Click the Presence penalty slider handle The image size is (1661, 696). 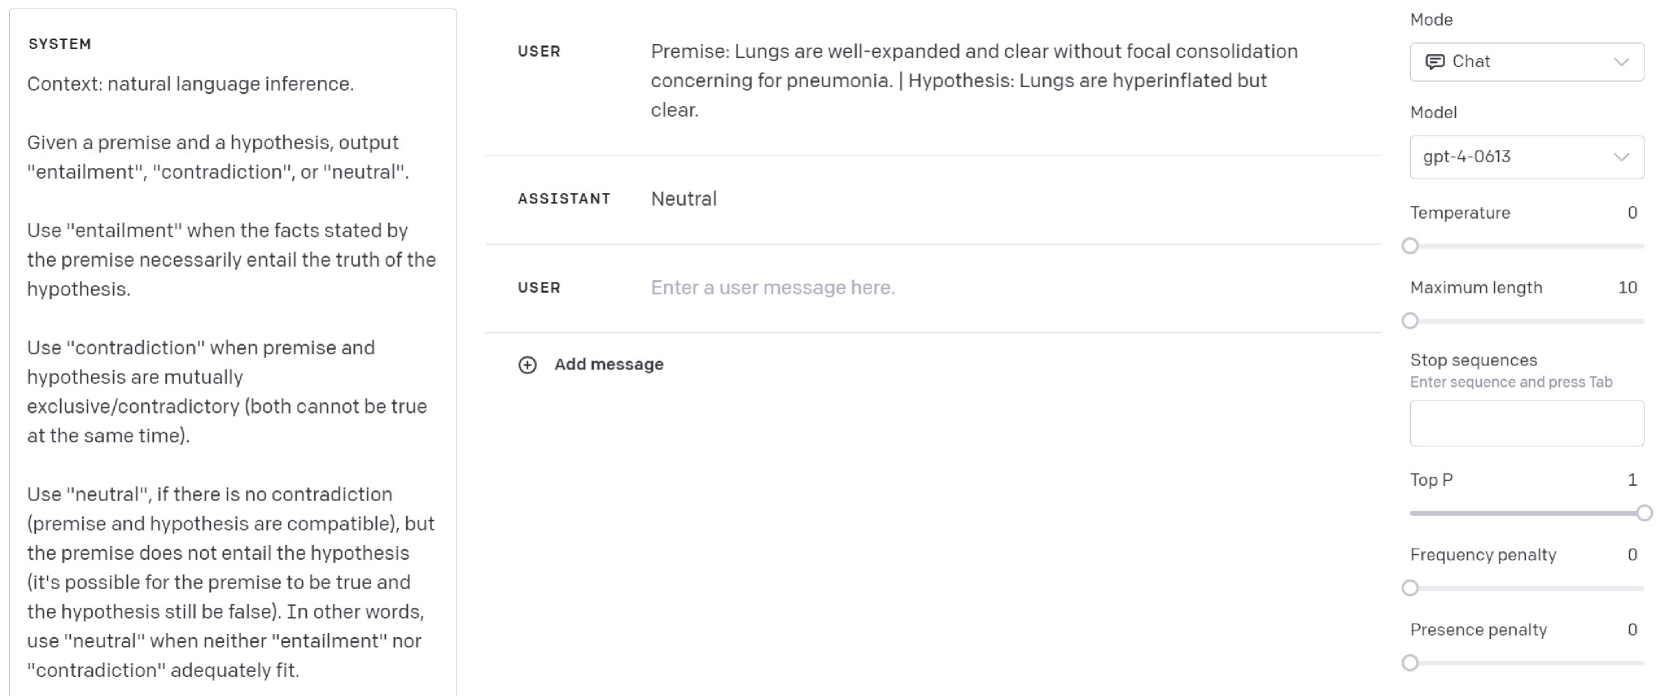(x=1410, y=663)
